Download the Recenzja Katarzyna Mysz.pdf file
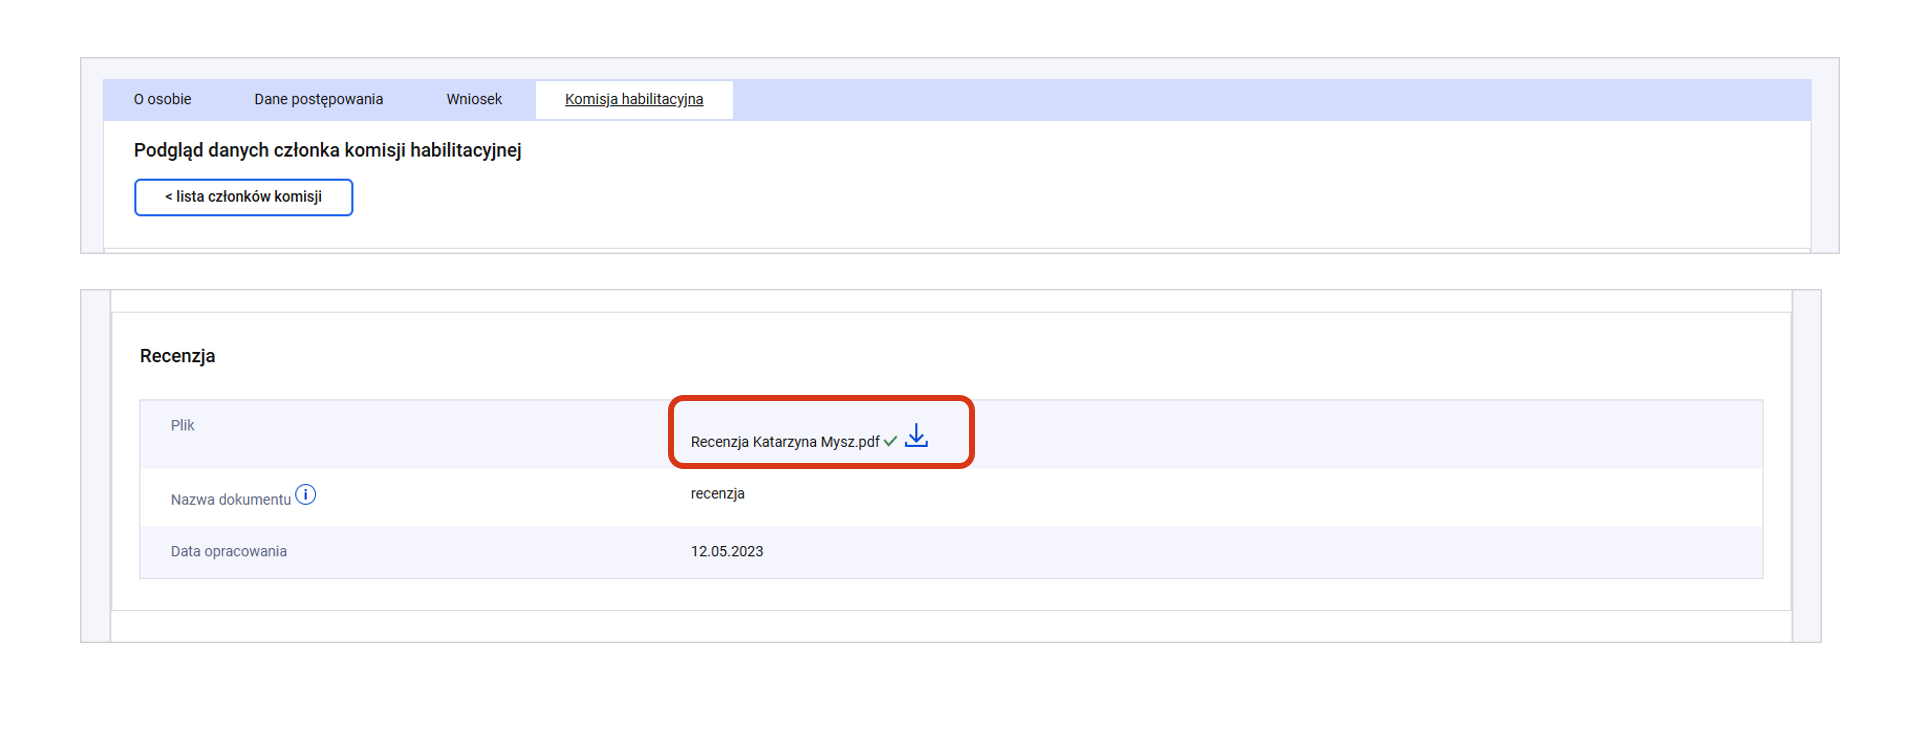The height and width of the screenshot is (745, 1919). pos(916,437)
